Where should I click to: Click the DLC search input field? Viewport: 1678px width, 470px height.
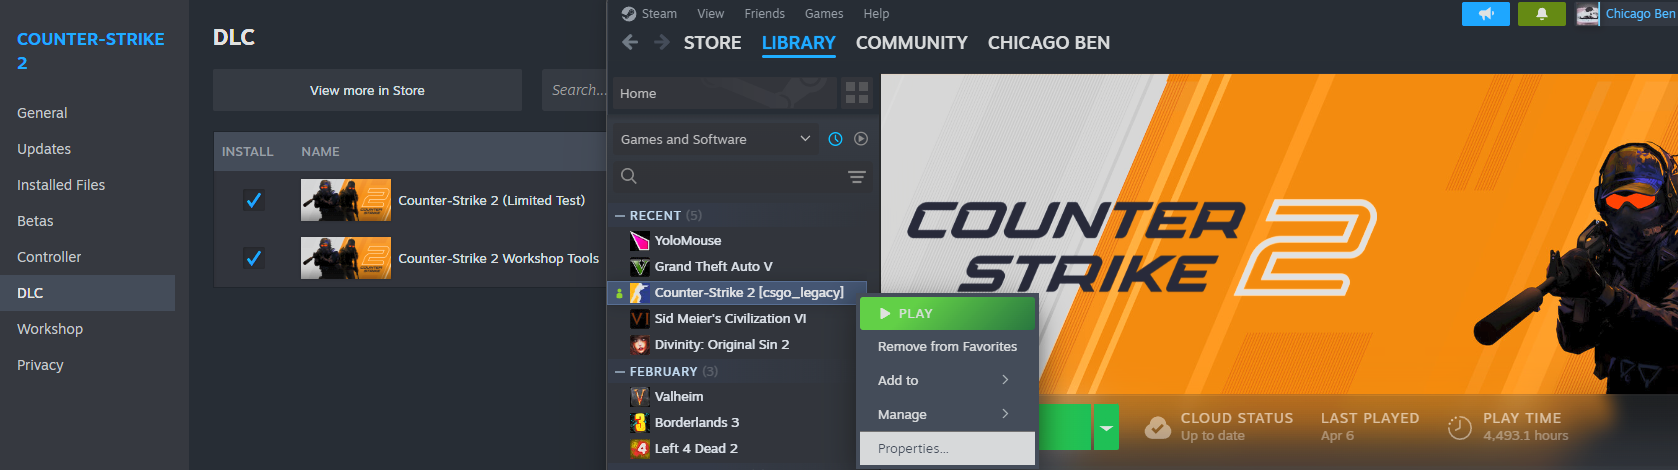[574, 90]
